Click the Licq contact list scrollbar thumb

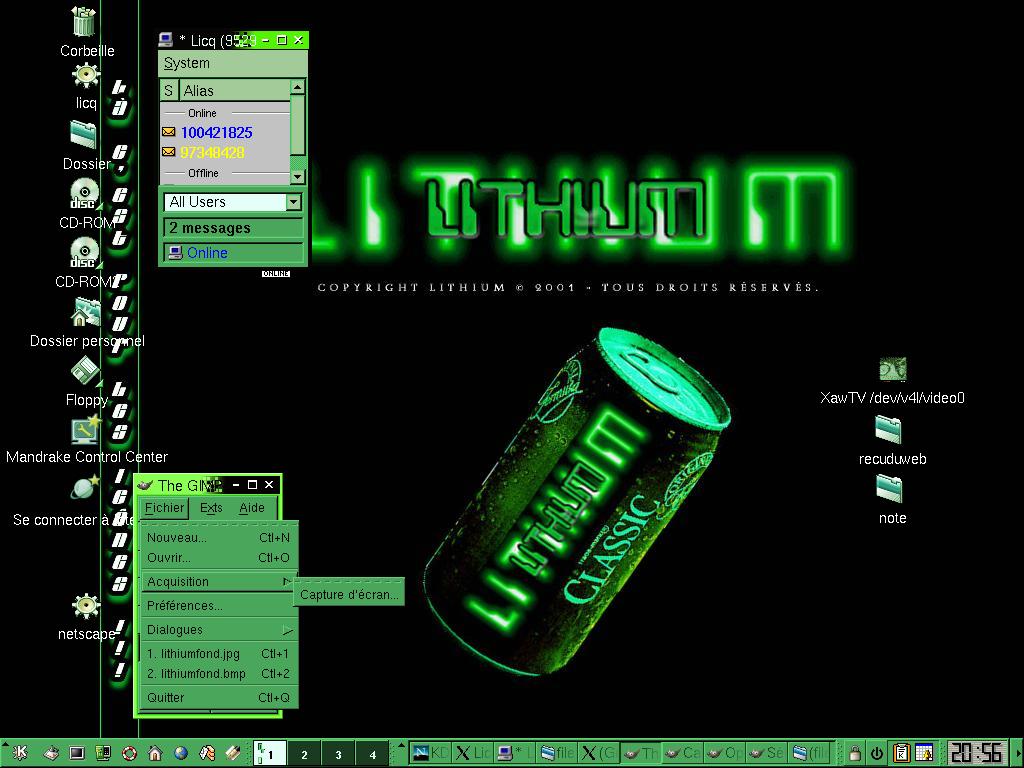tap(298, 125)
